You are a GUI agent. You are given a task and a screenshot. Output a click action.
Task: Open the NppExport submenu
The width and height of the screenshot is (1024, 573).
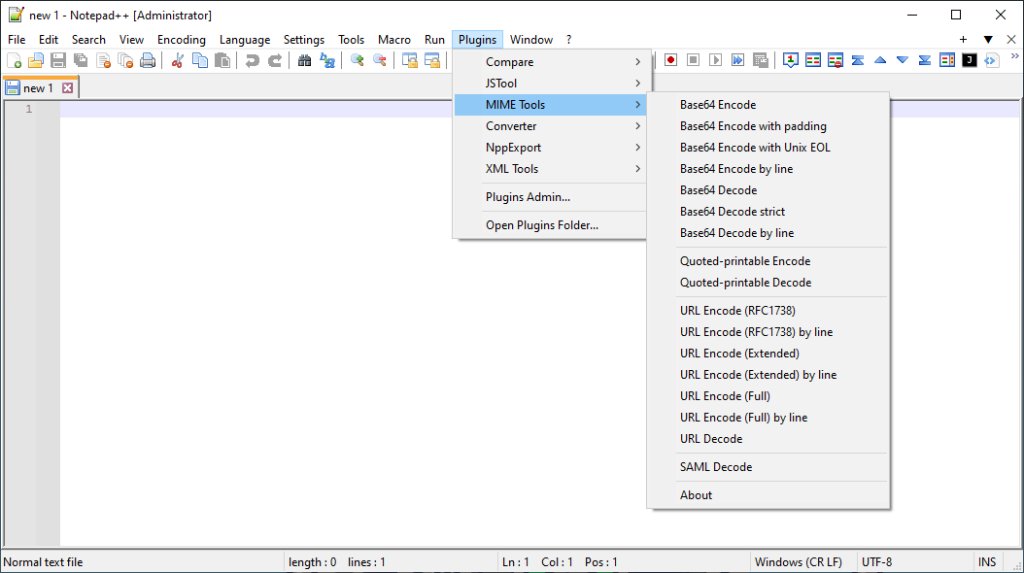coord(550,148)
